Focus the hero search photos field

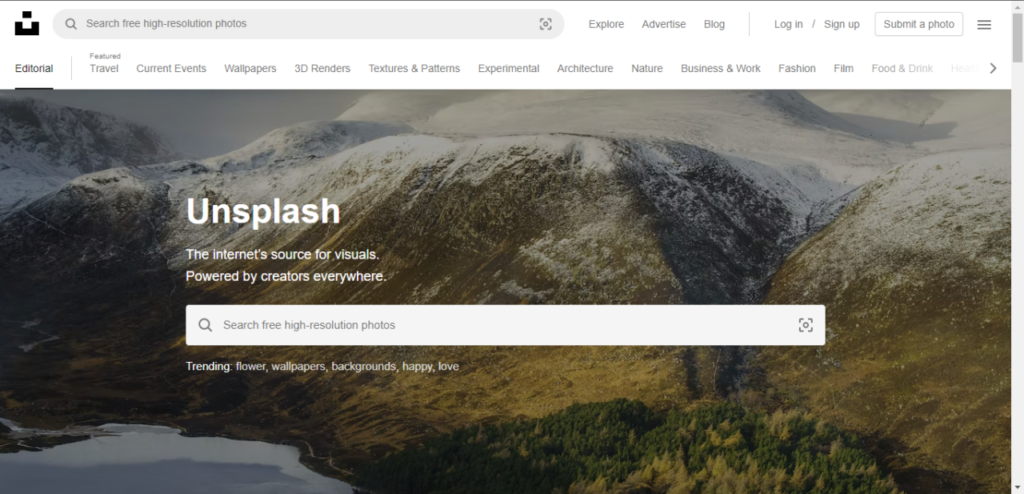[x=505, y=325]
